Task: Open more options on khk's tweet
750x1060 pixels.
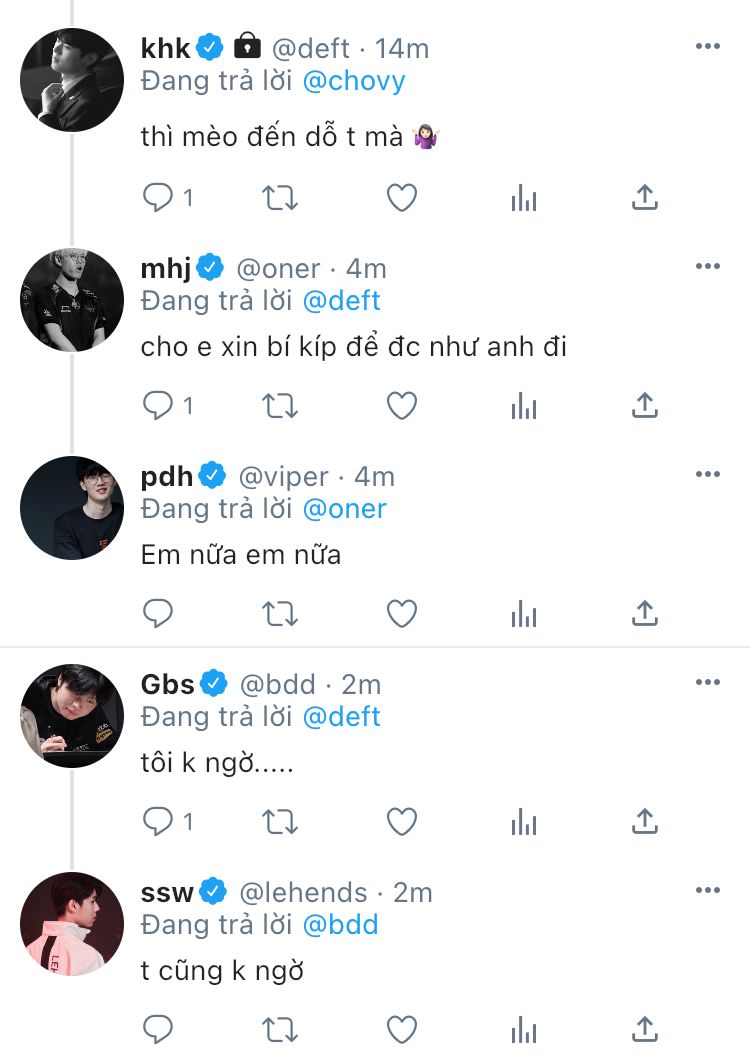Action: click(x=707, y=47)
